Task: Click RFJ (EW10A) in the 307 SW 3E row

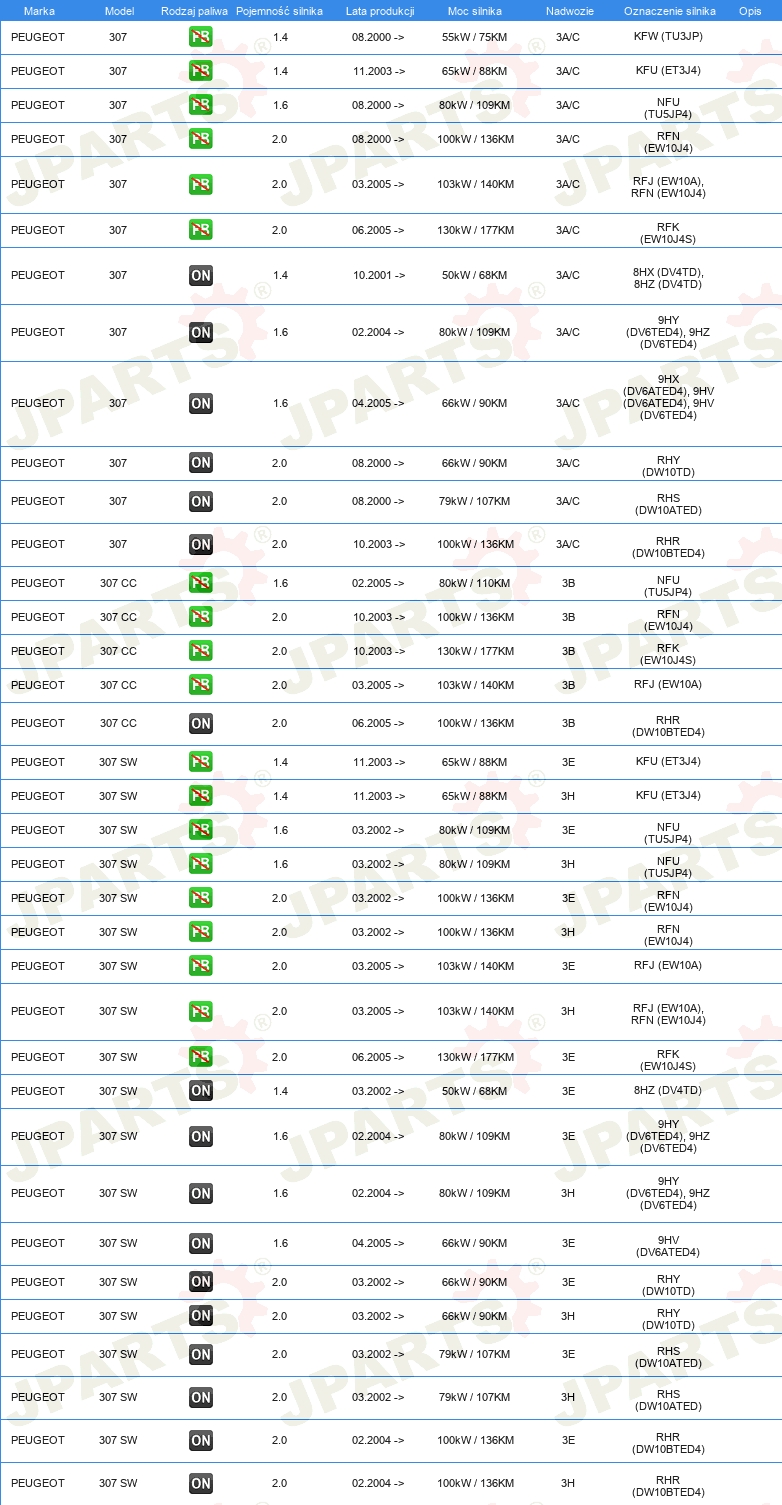Action: pyautogui.click(x=669, y=966)
